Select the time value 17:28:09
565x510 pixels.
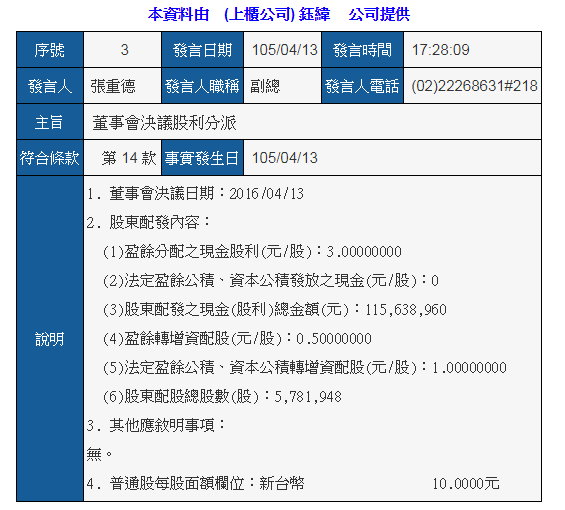pos(440,50)
